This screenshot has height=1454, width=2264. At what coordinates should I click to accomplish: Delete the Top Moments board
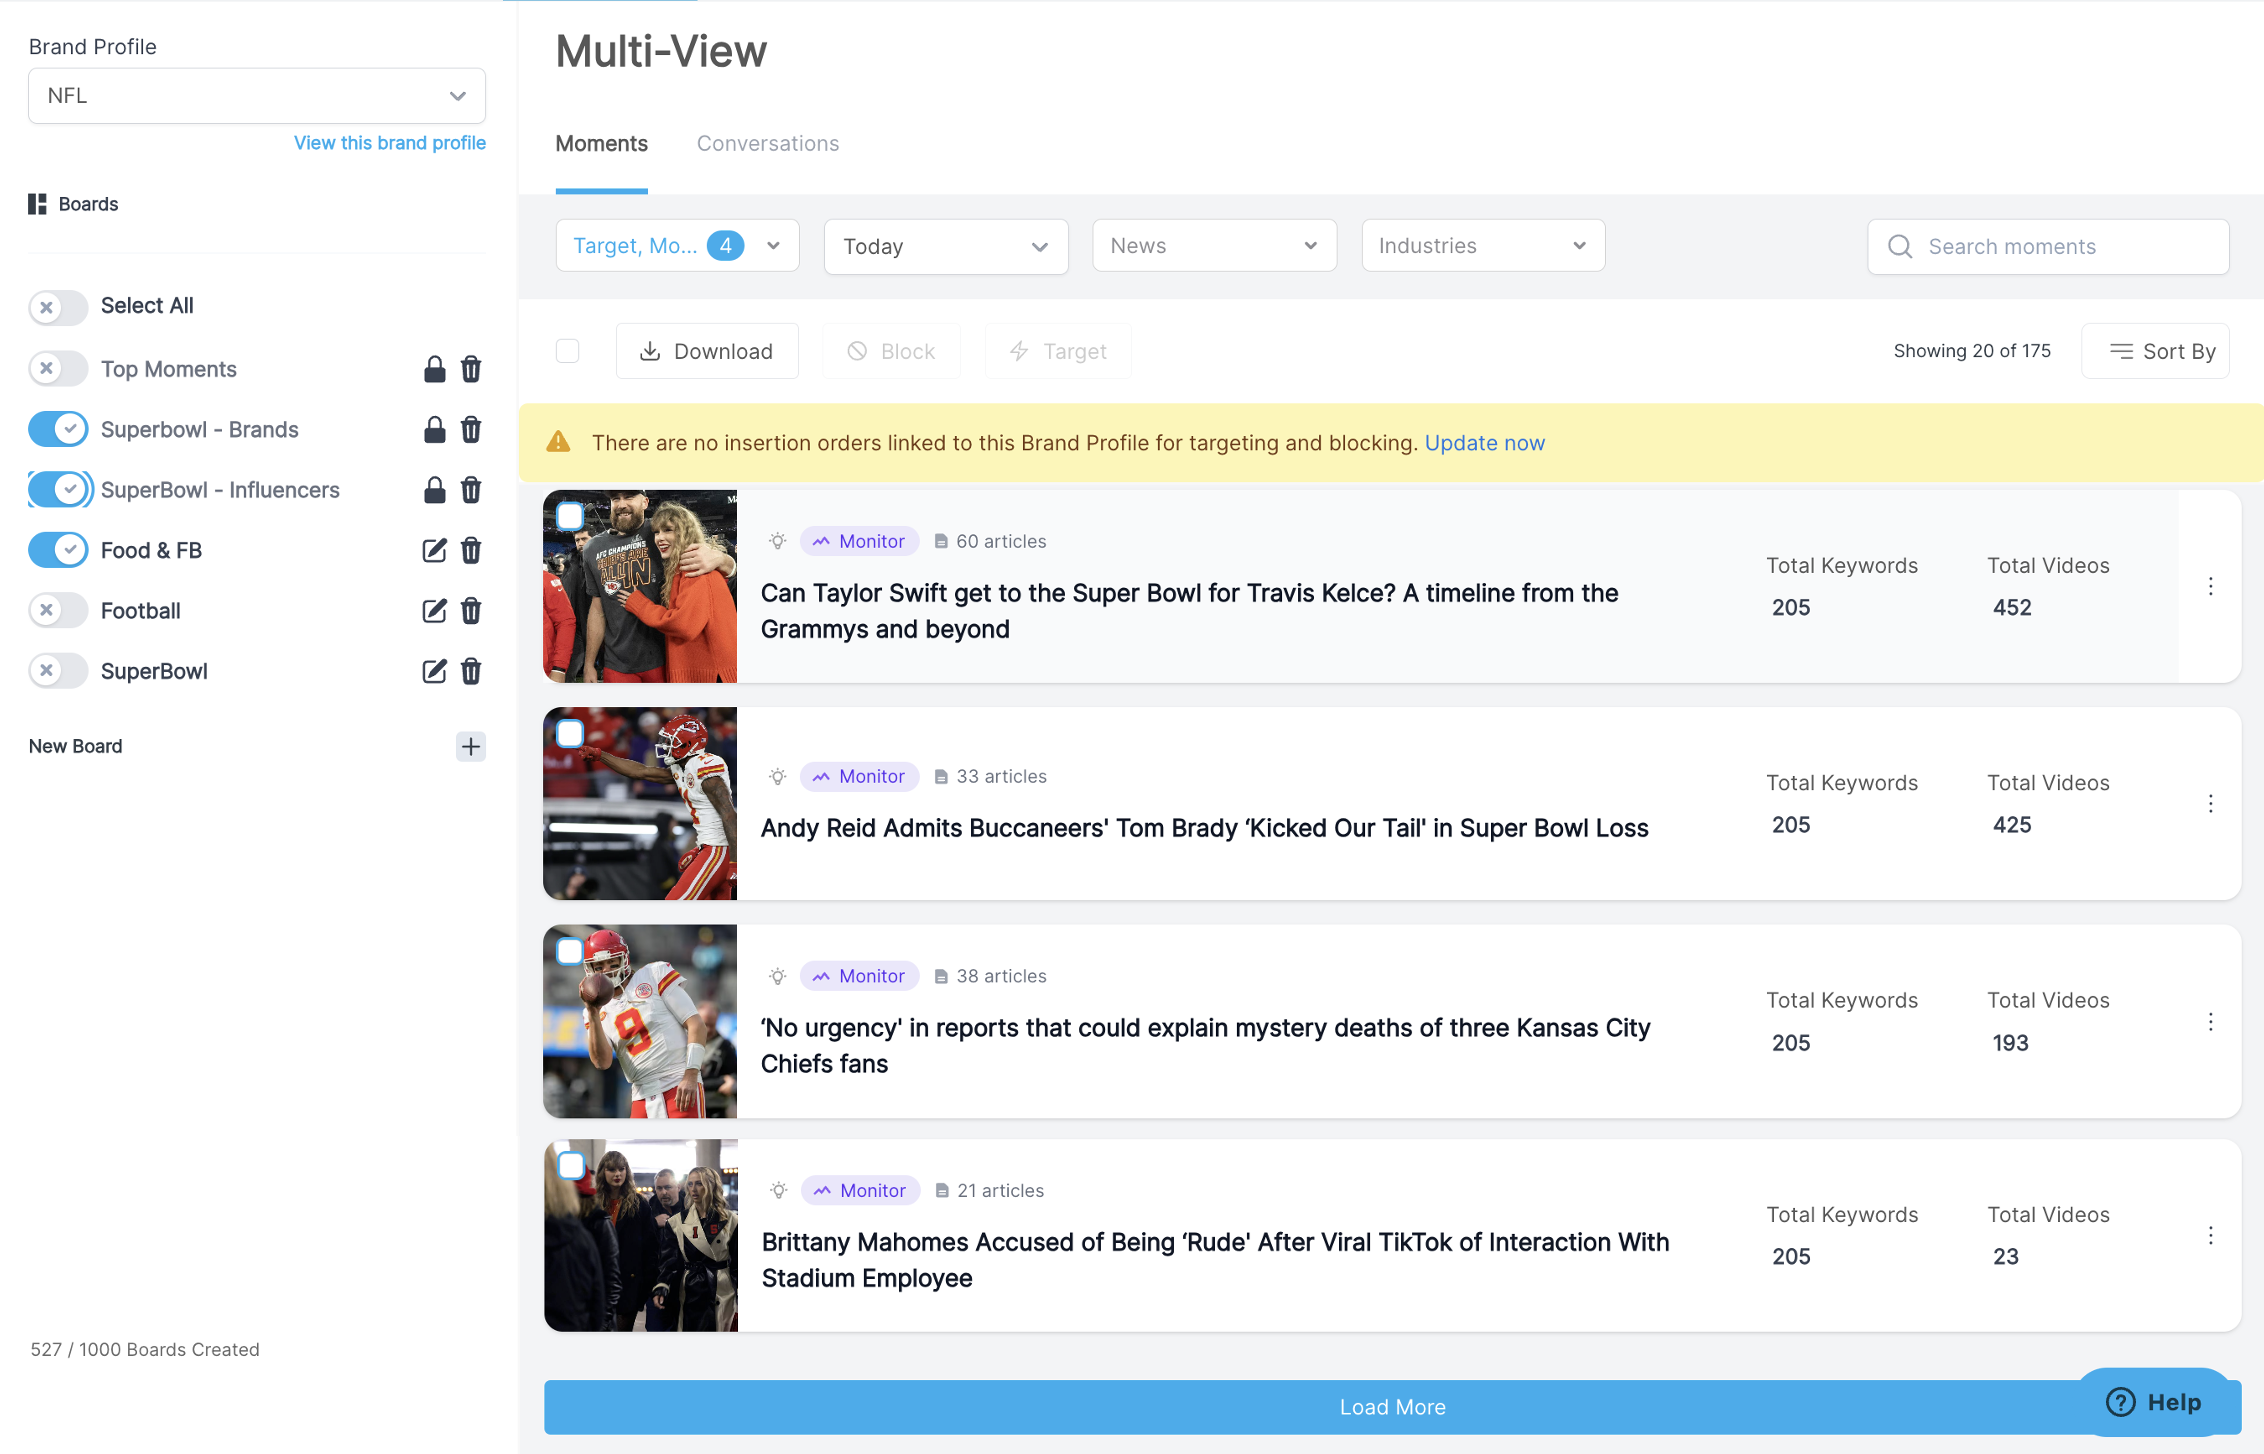tap(471, 369)
